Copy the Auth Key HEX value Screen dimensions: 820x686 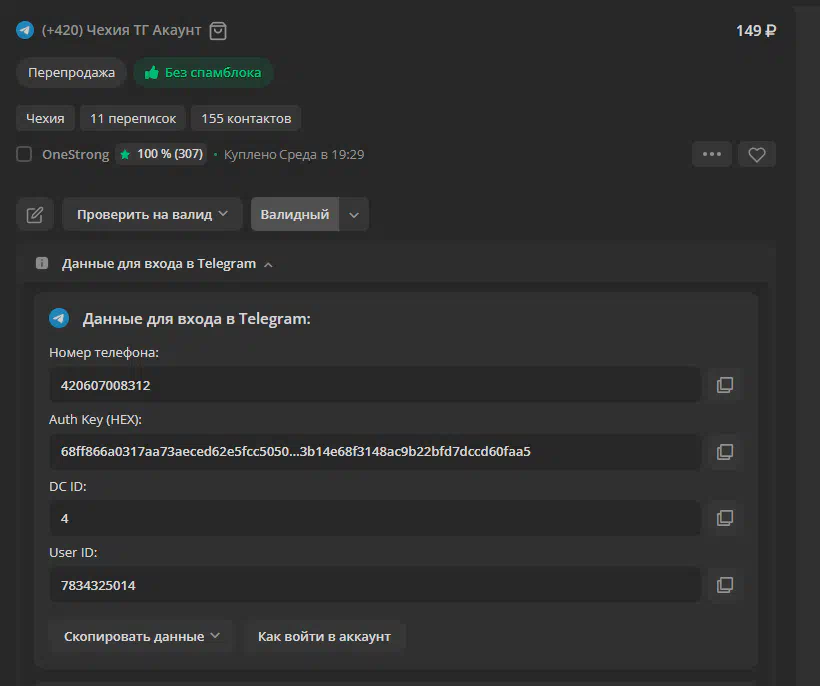(x=725, y=452)
